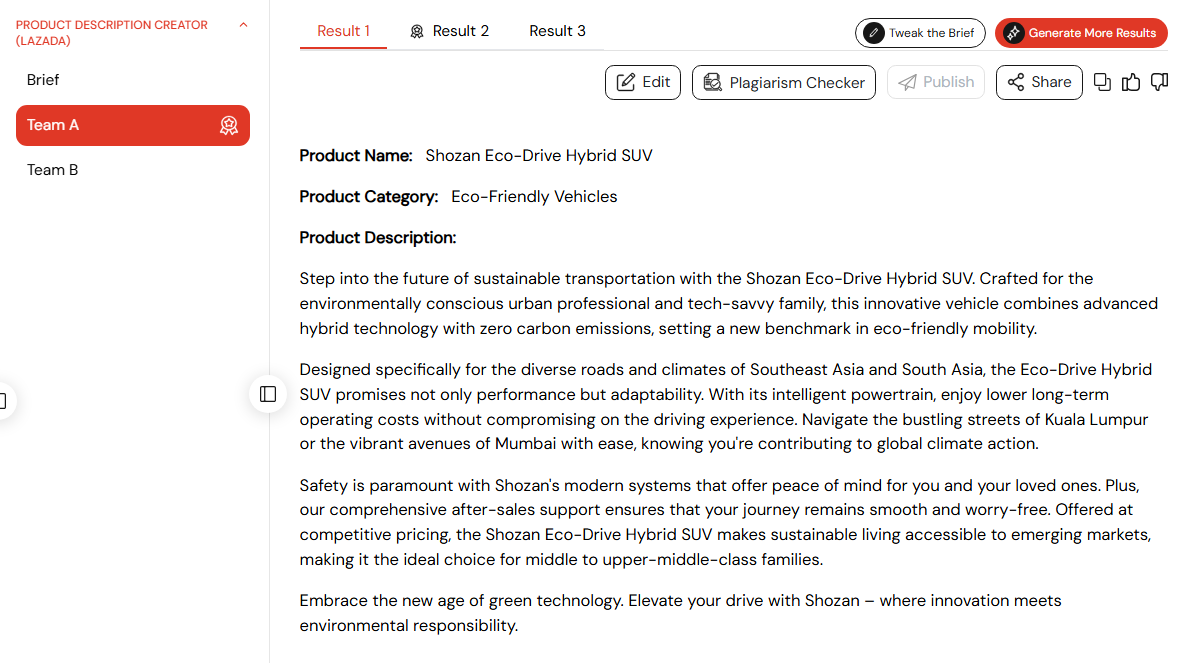Click the sparkle icon in Generate More Results
Screen dimensions: 1198x663
[x=1013, y=33]
